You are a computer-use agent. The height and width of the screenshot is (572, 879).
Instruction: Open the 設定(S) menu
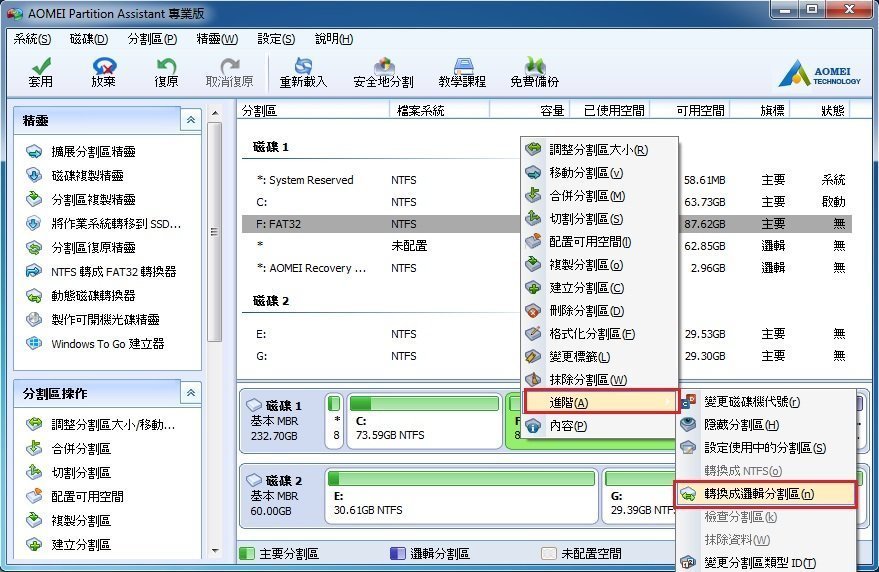[276, 39]
